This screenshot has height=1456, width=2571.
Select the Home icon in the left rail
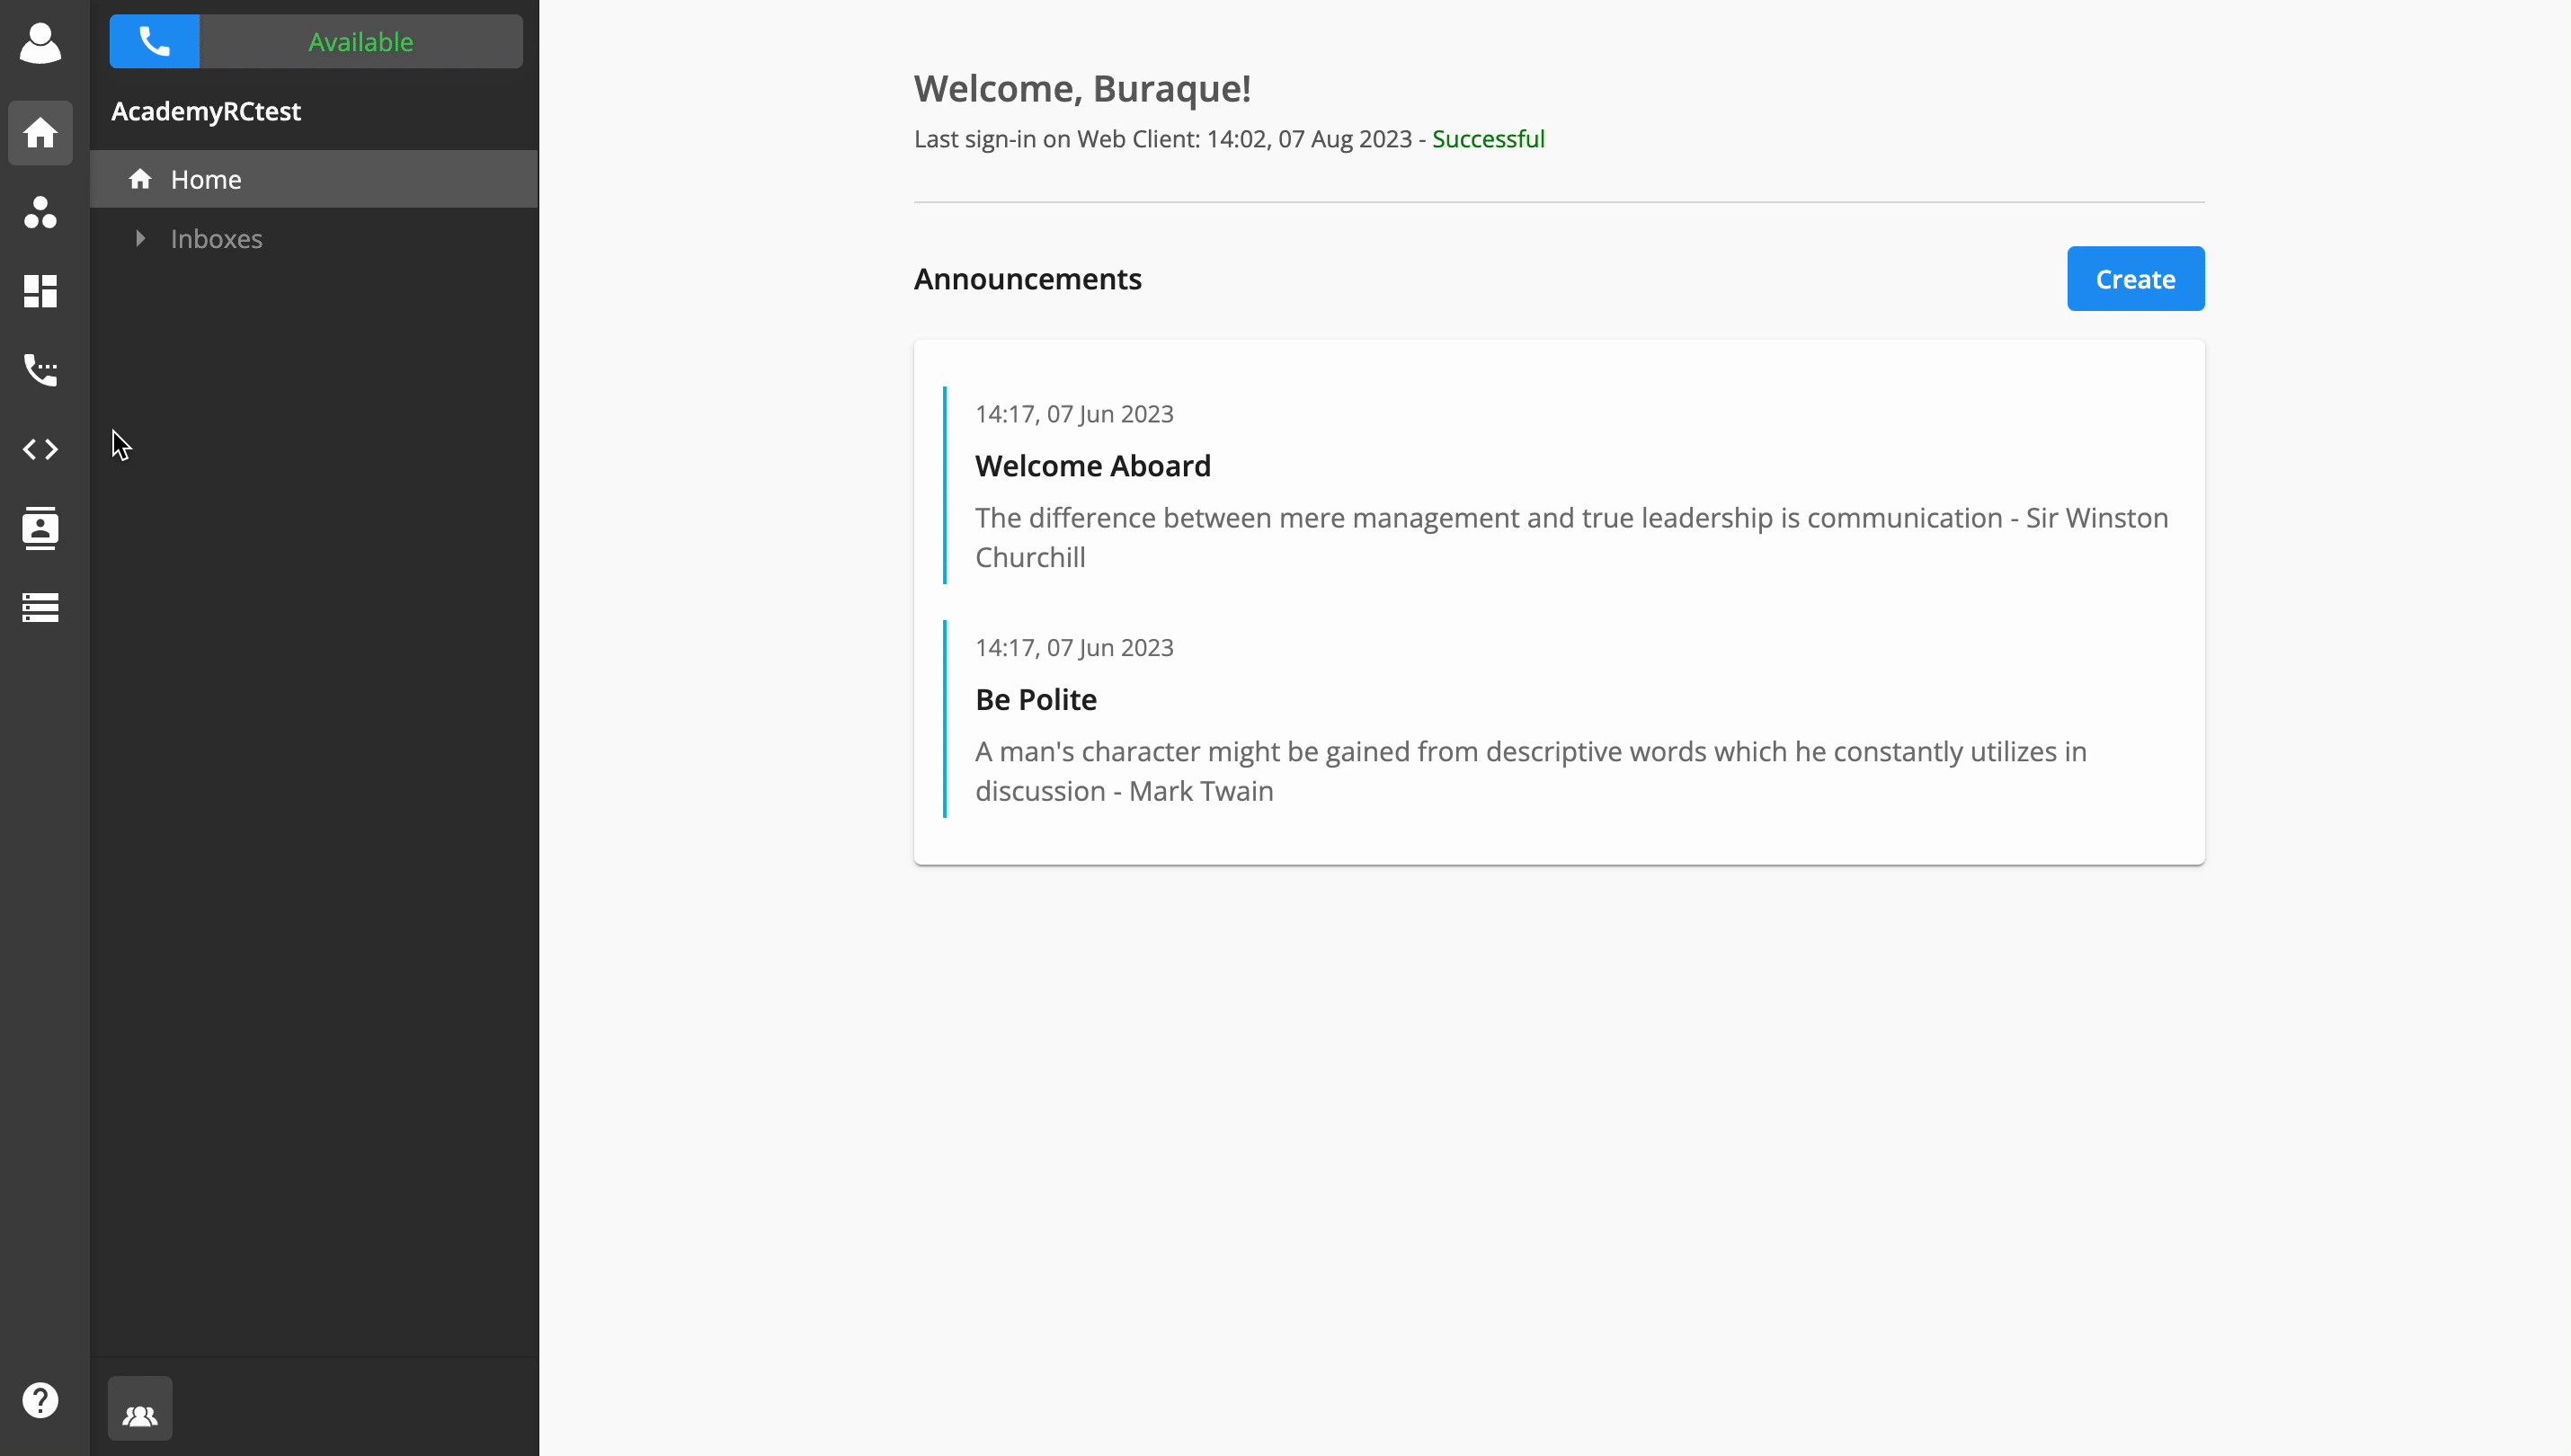coord(40,132)
